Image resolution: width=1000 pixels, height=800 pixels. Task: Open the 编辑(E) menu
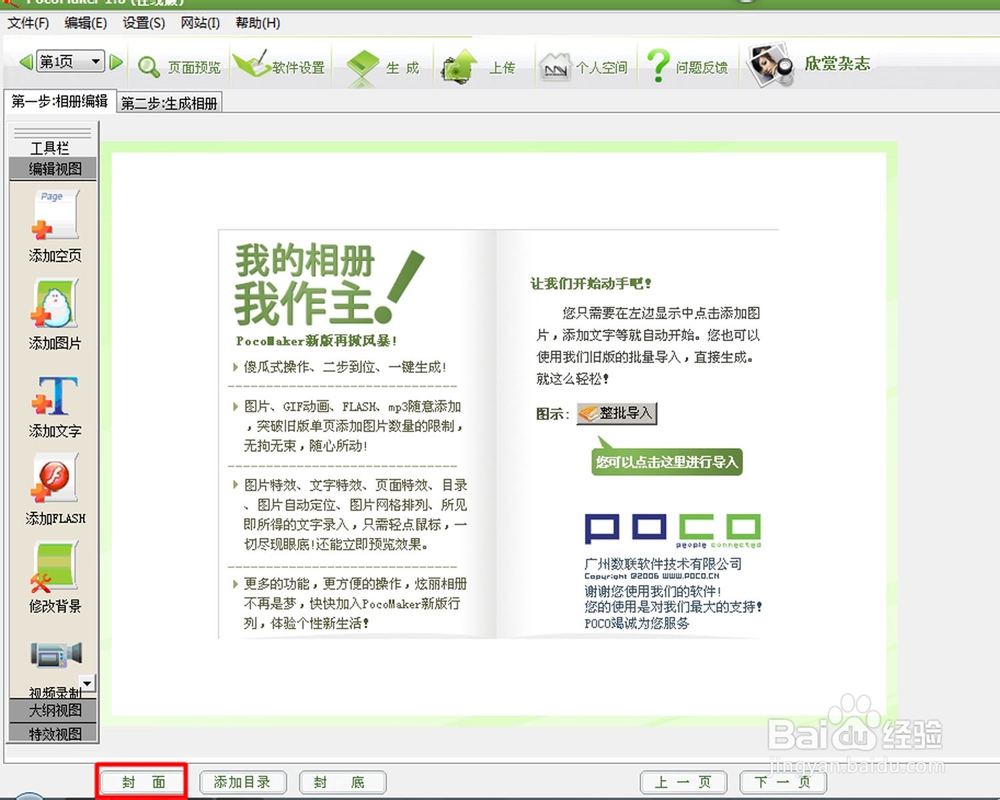click(85, 23)
